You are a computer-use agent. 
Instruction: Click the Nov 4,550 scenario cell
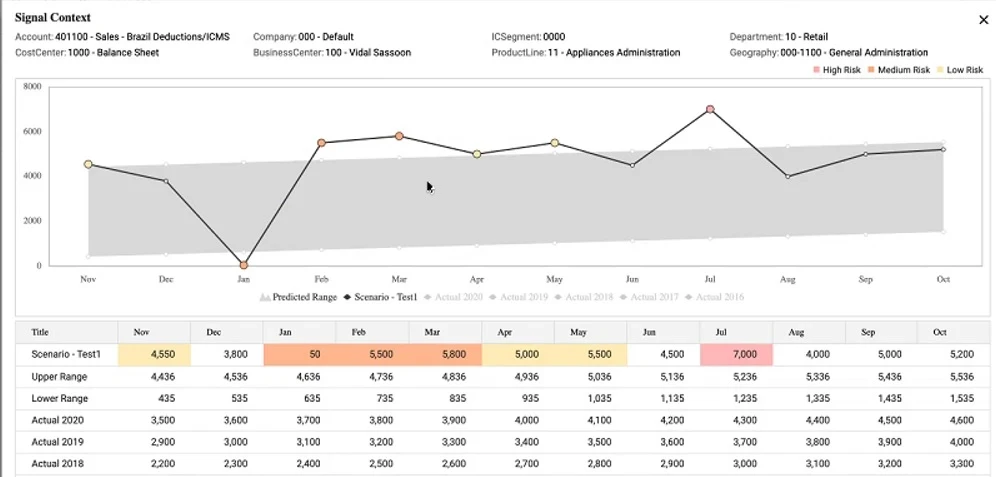pos(154,354)
